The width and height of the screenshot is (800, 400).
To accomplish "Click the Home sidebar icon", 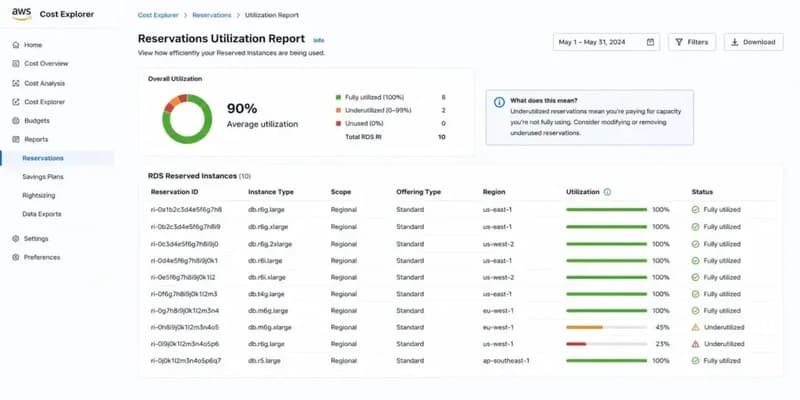I will (x=16, y=45).
